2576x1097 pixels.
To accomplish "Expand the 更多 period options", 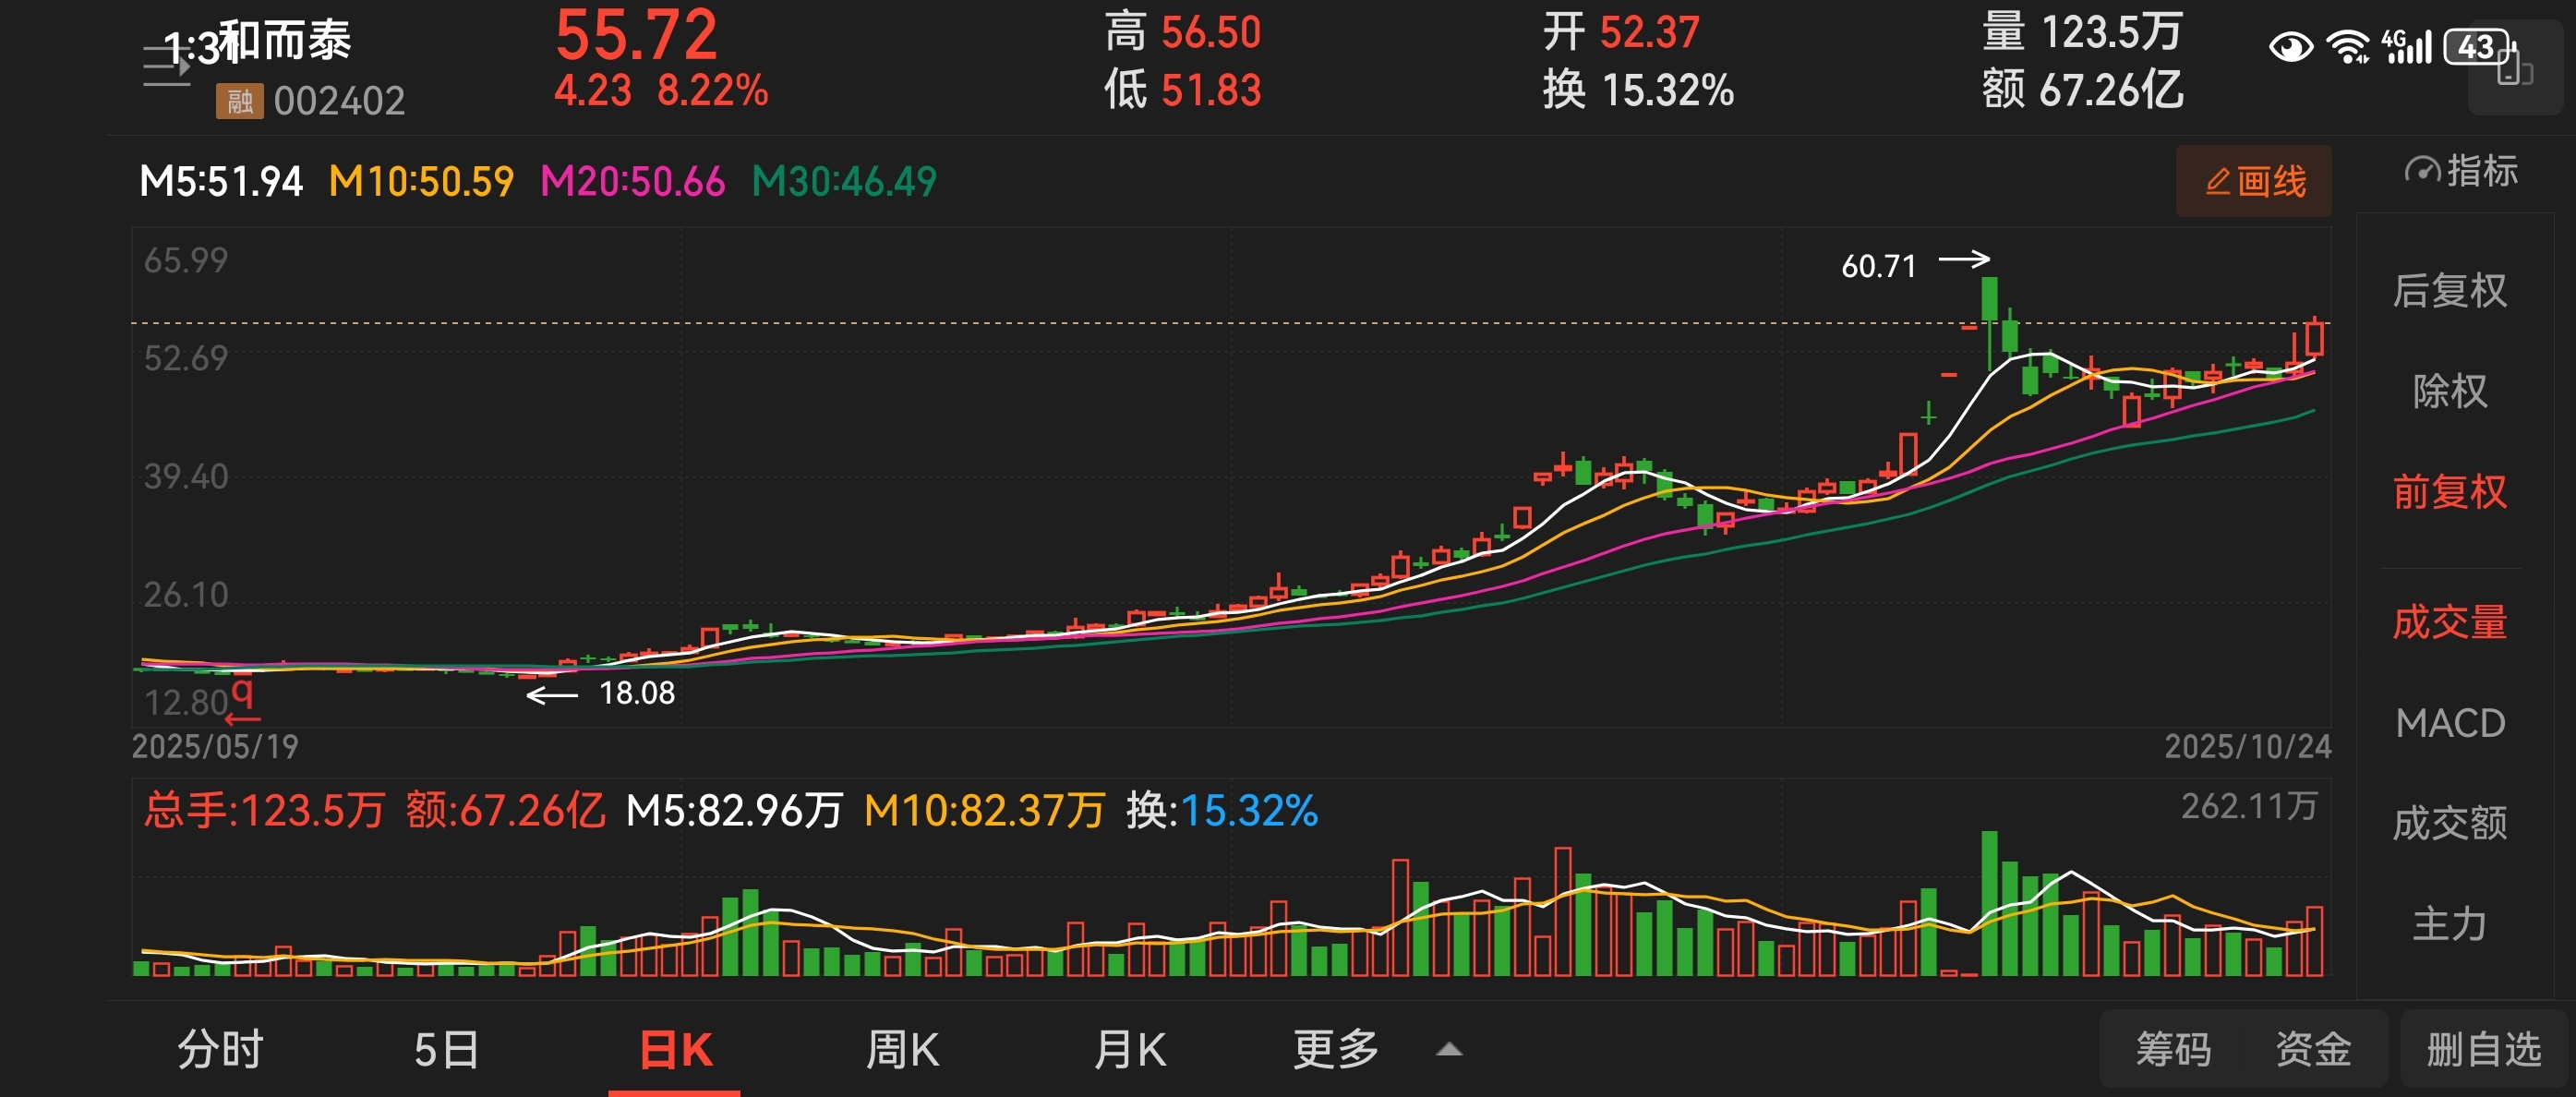I will pyautogui.click(x=1336, y=1050).
